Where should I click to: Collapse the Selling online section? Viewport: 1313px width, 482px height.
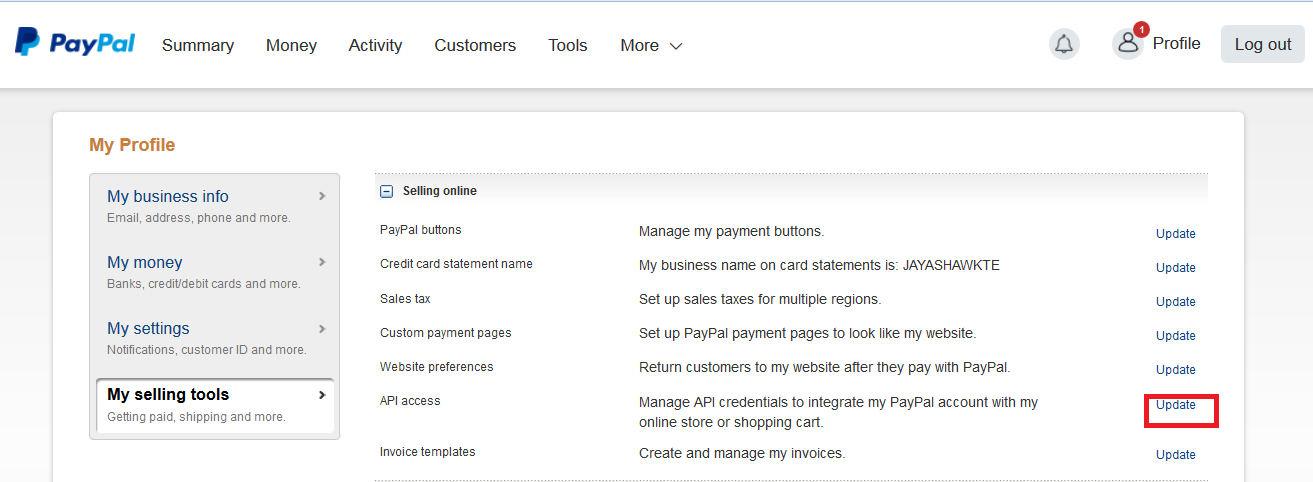tap(386, 191)
